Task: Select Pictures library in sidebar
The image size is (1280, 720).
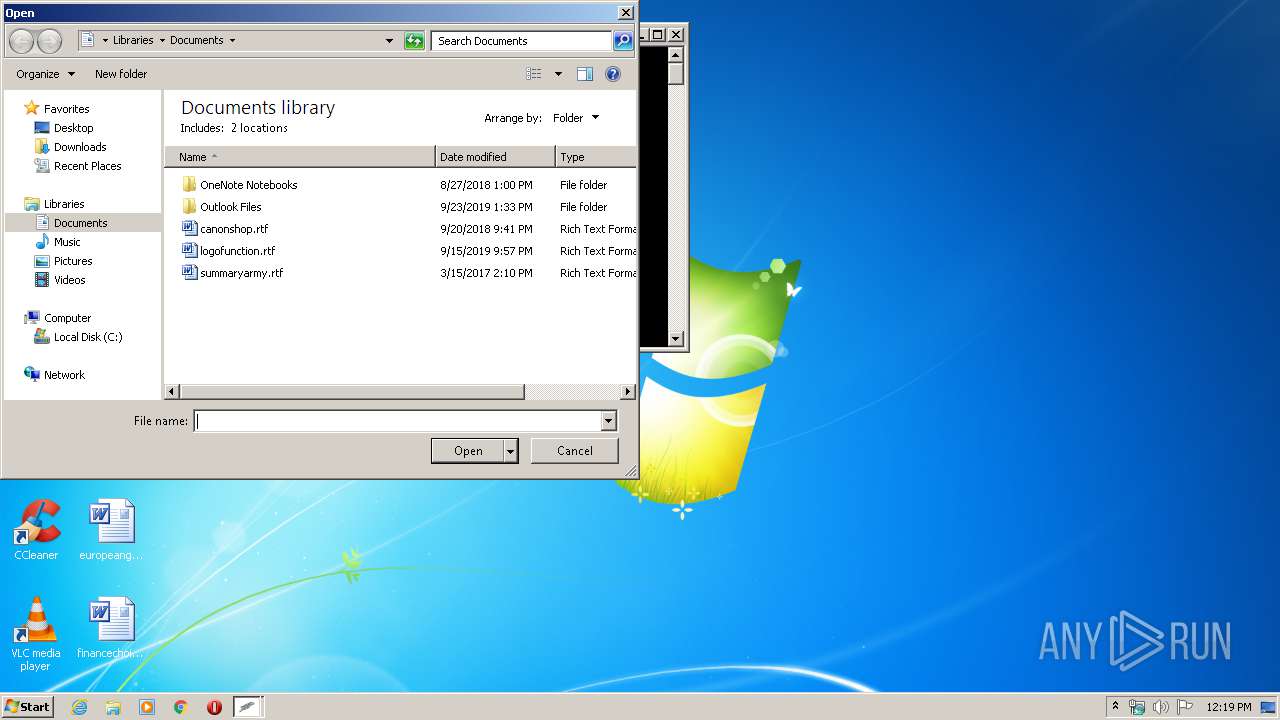Action: pos(73,261)
